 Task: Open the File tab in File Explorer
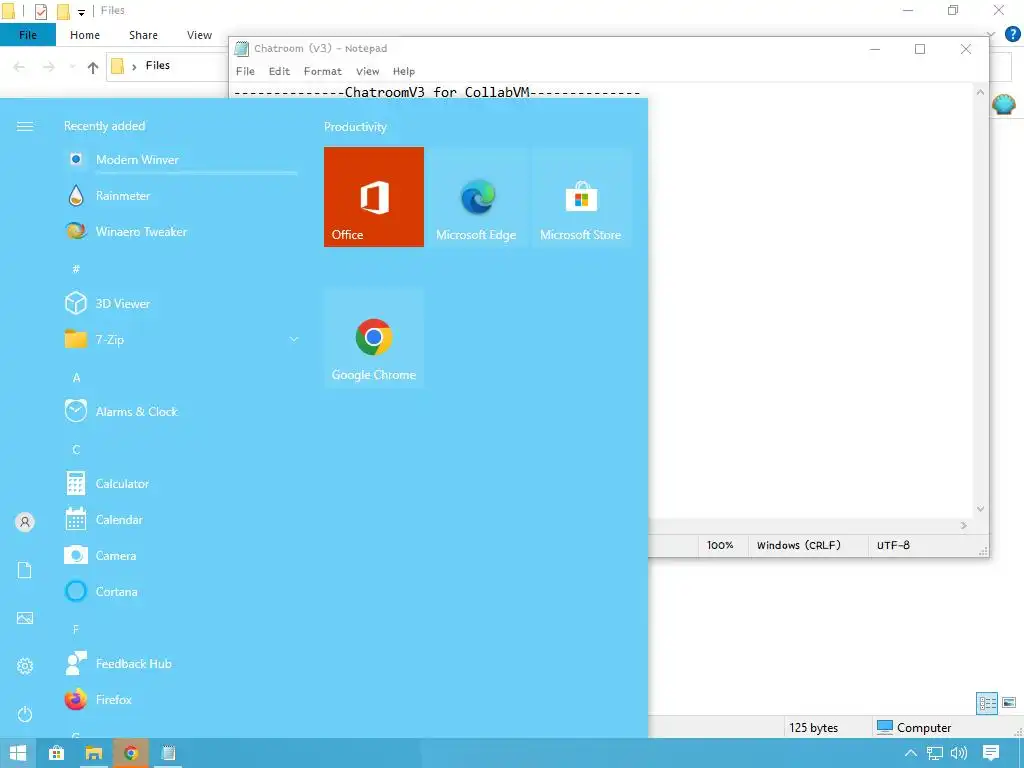pos(27,35)
